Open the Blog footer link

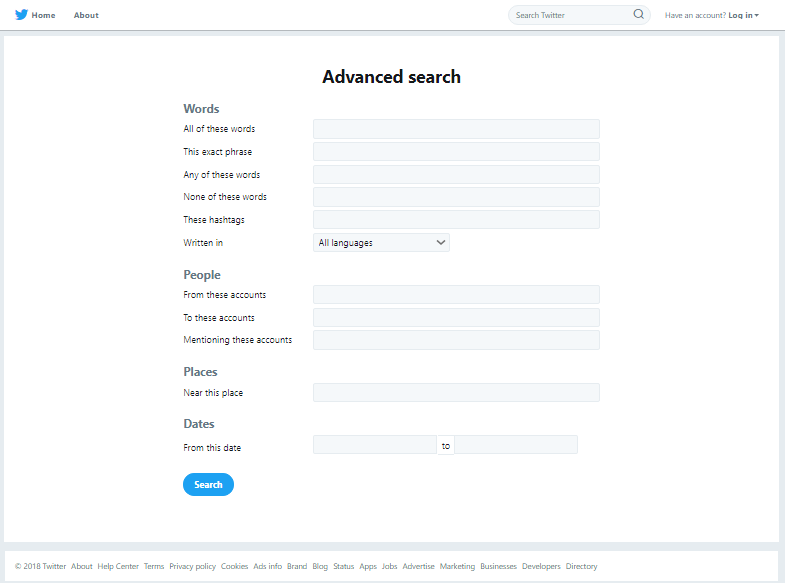pos(320,566)
